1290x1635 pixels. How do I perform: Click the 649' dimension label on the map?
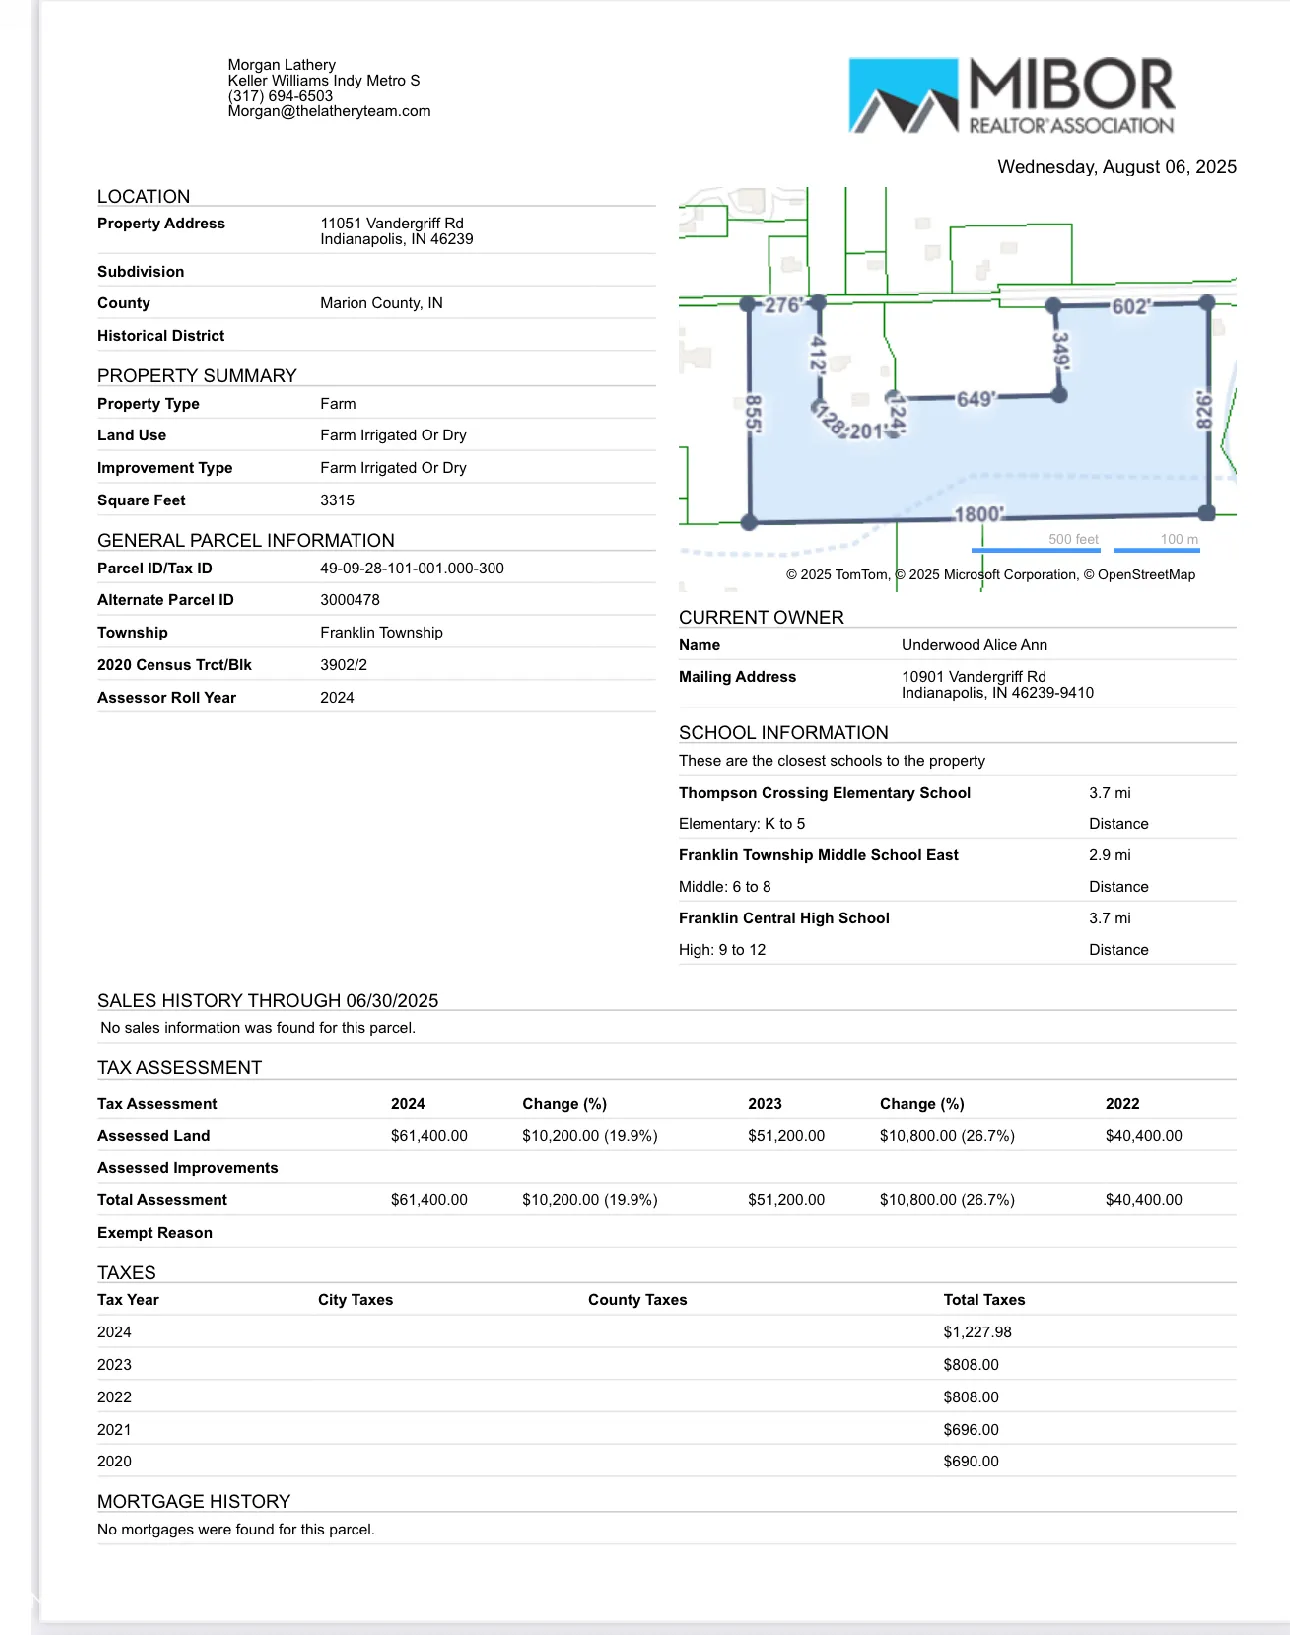click(x=975, y=399)
